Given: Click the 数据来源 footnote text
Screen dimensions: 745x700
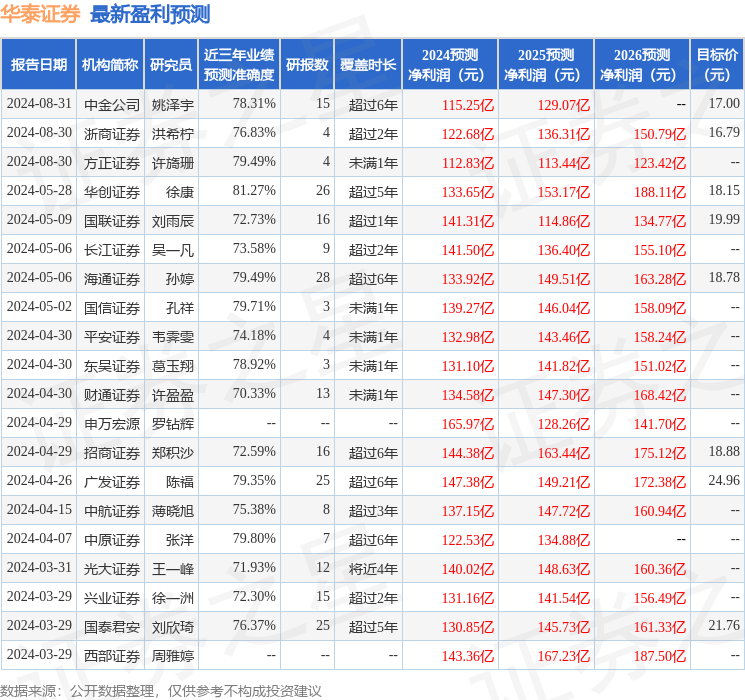Looking at the screenshot, I should (161, 690).
